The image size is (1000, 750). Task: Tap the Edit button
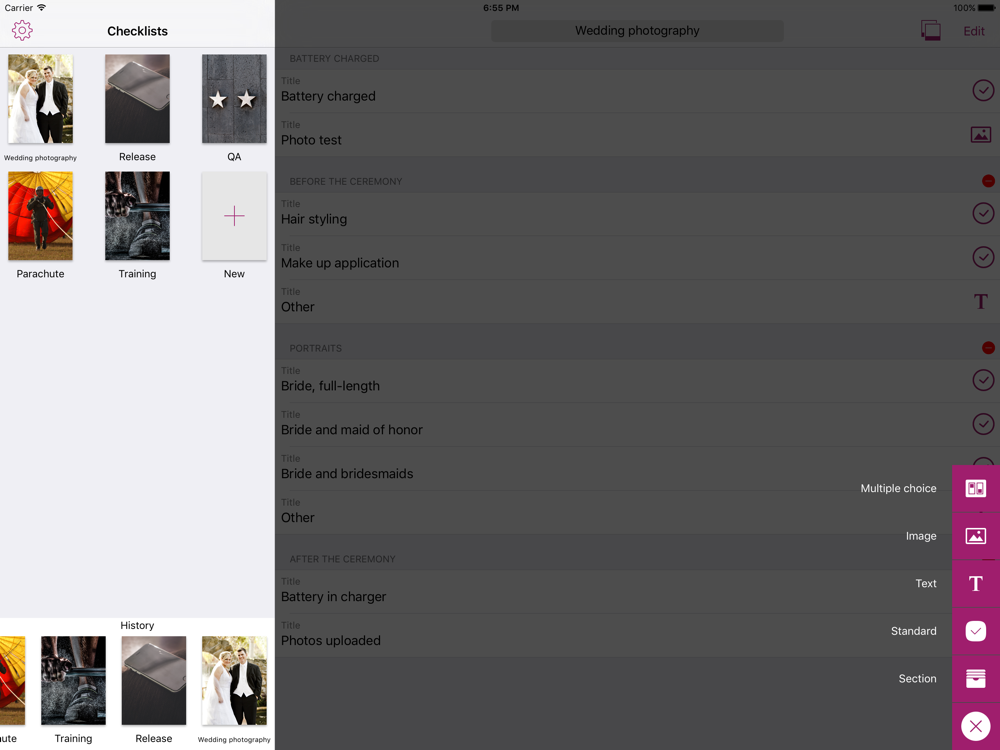point(973,31)
